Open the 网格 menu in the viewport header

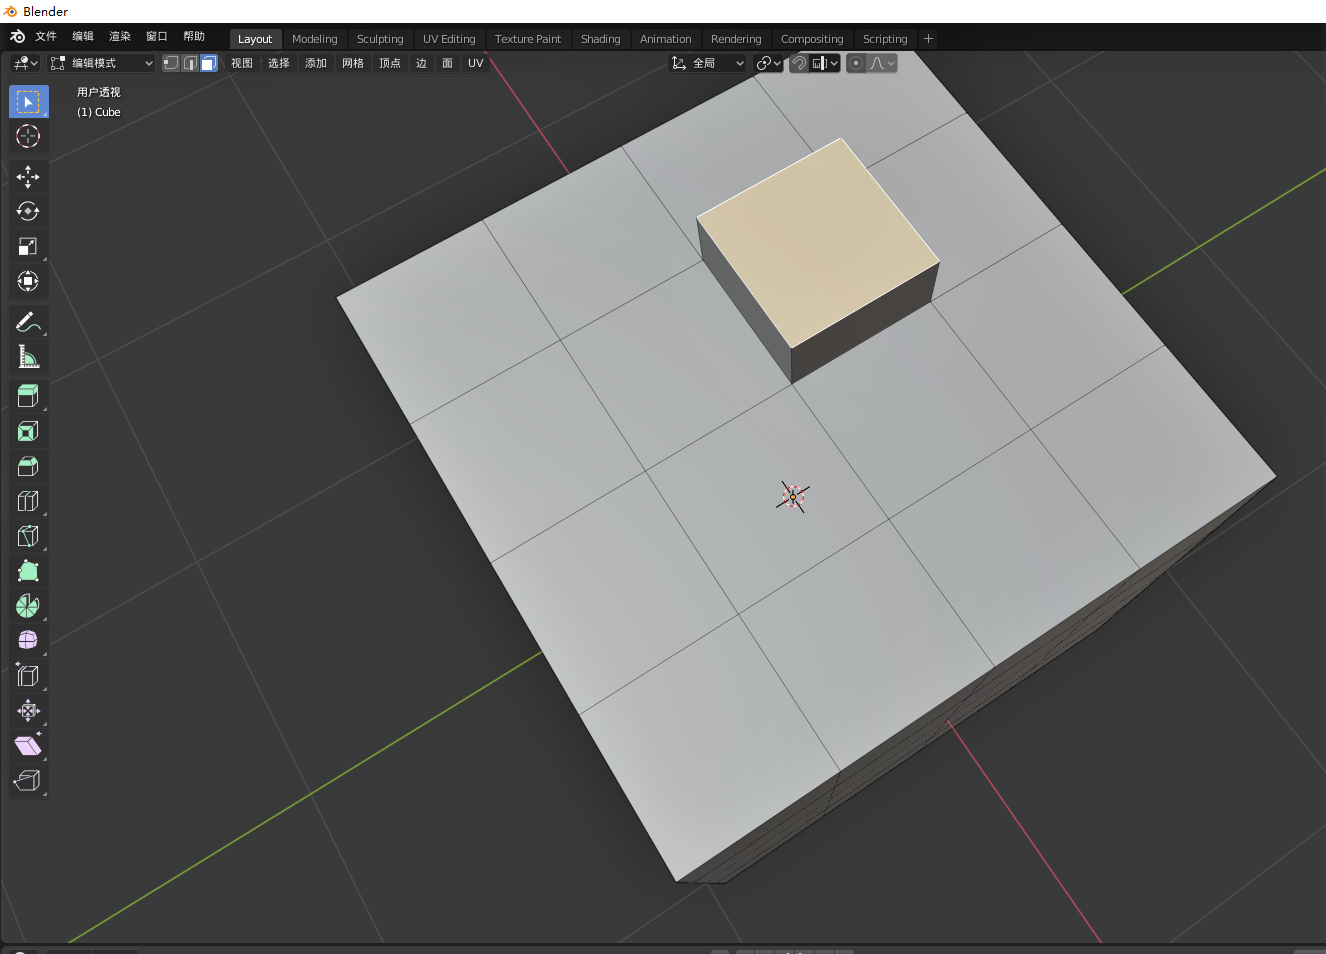click(352, 62)
